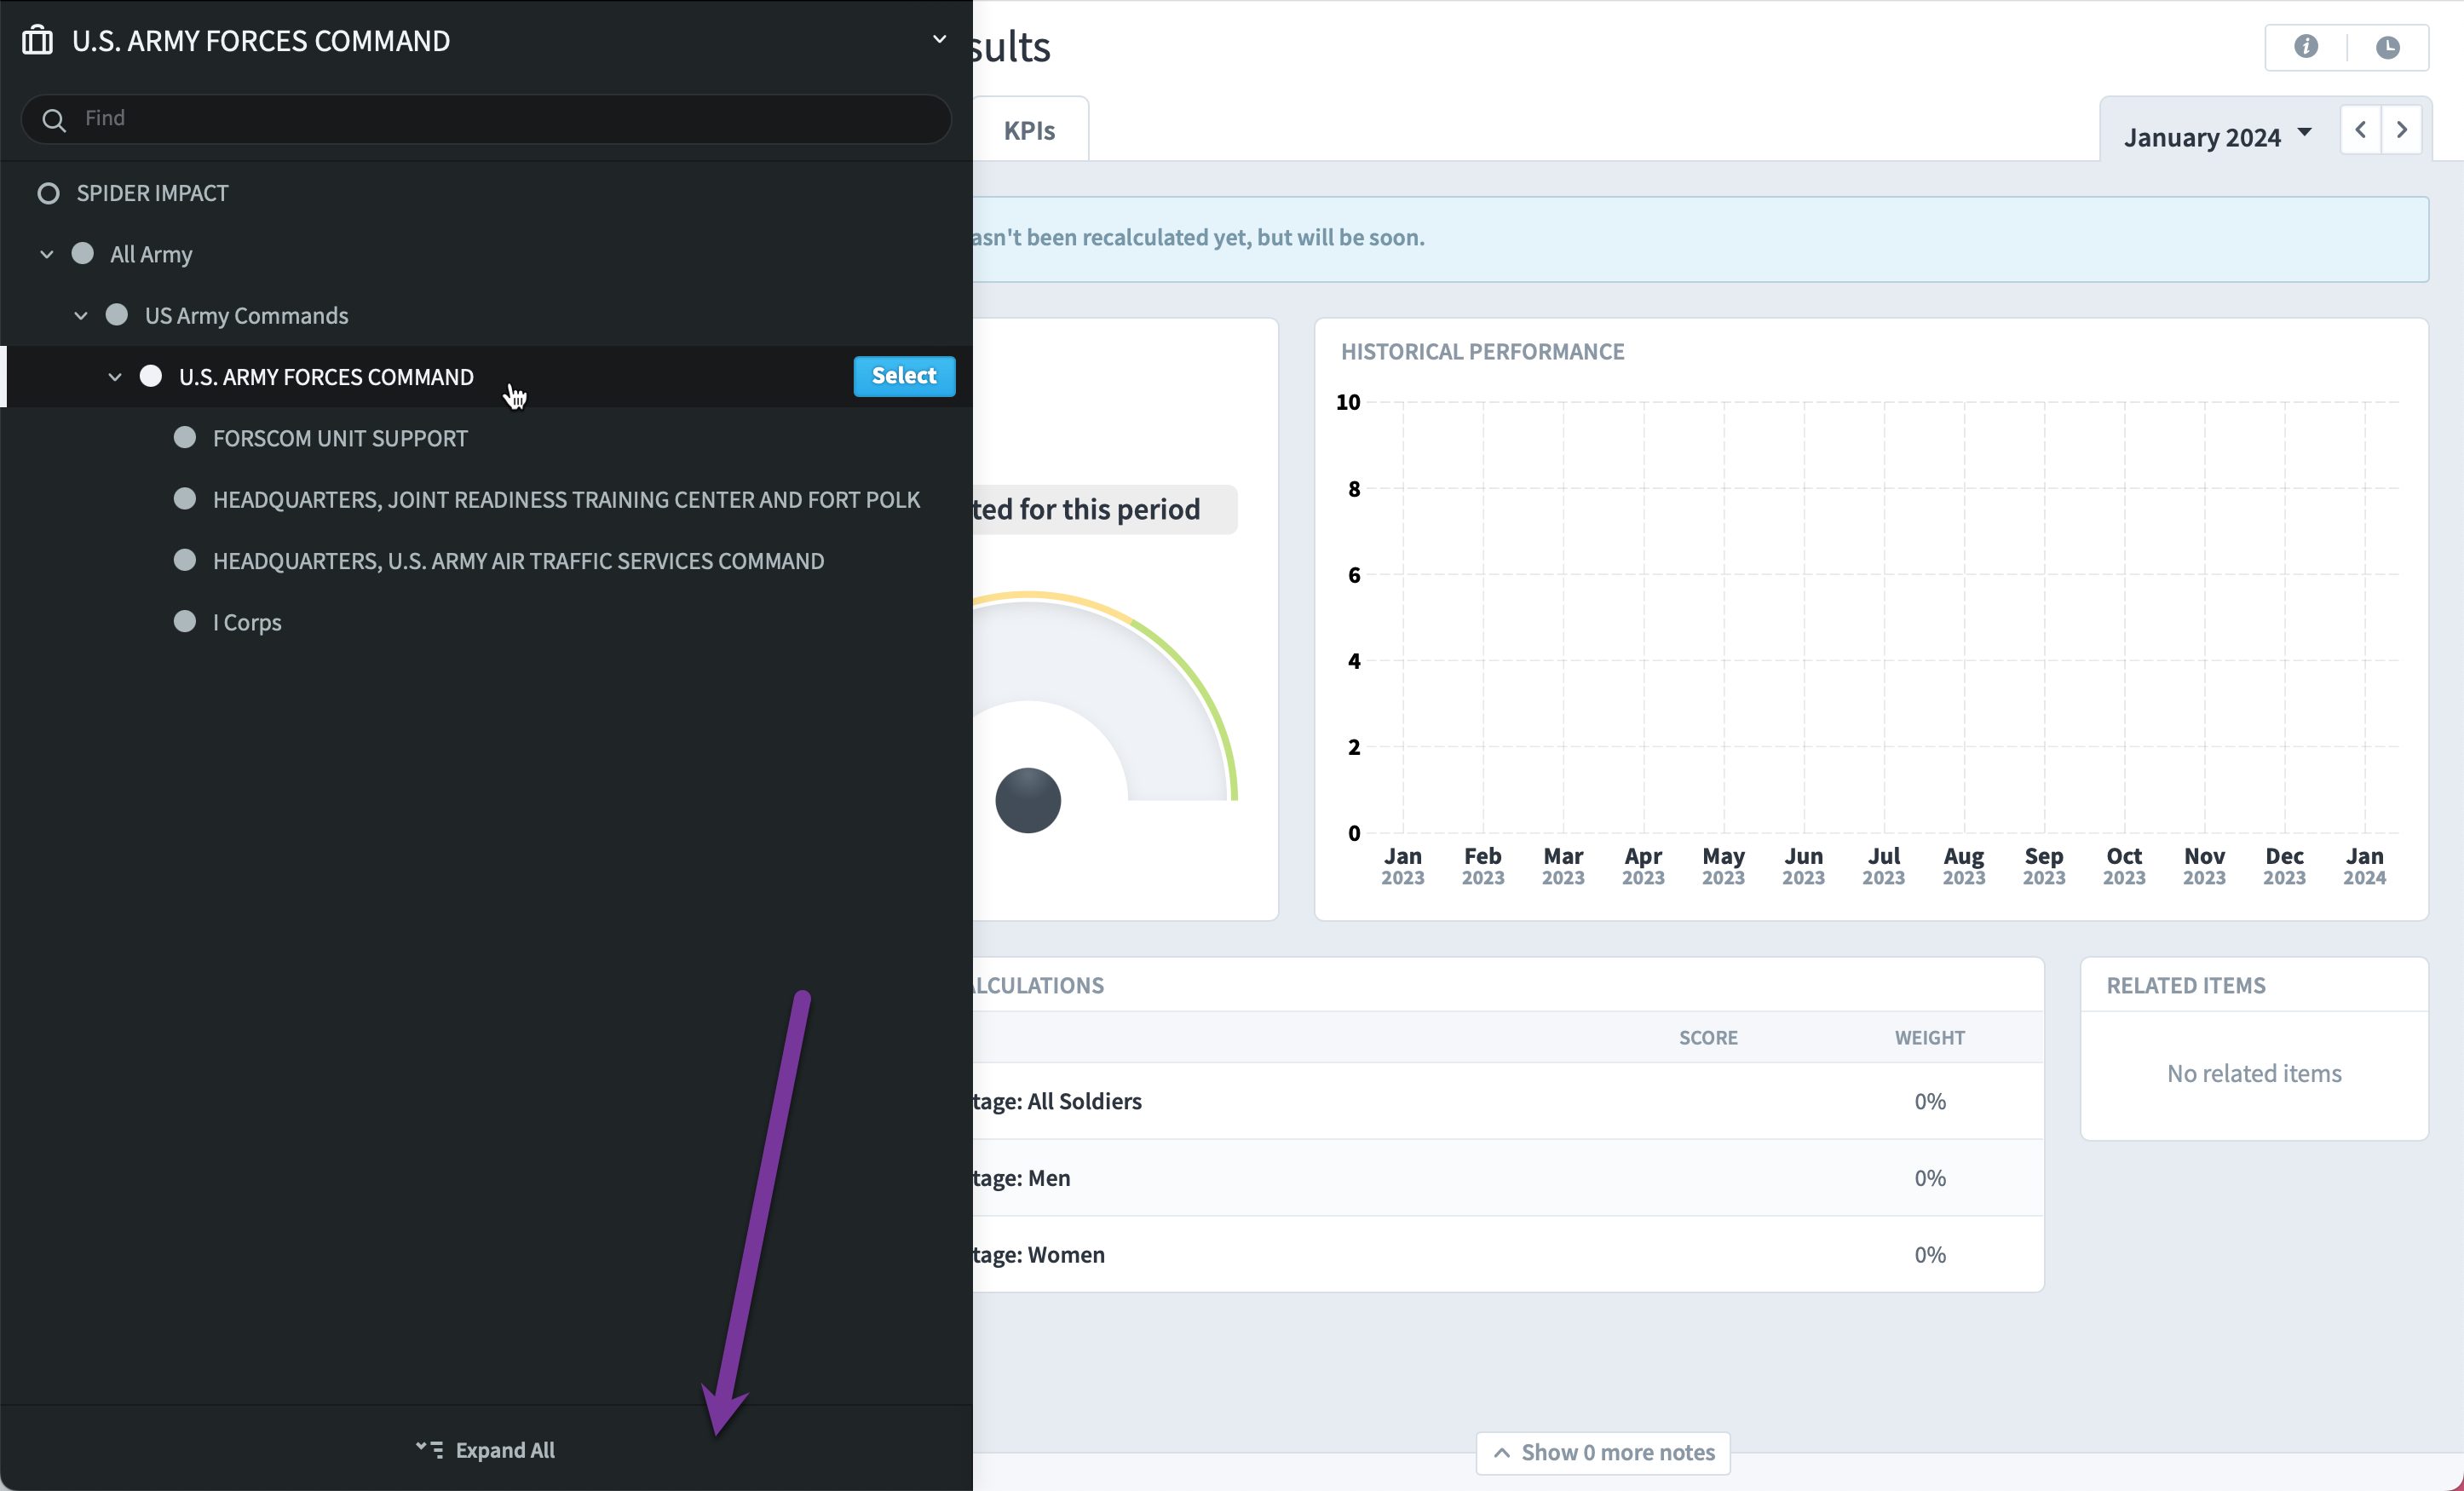Click Jun 2023 label on chart axis
The height and width of the screenshot is (1491, 2464).
coord(1803,866)
